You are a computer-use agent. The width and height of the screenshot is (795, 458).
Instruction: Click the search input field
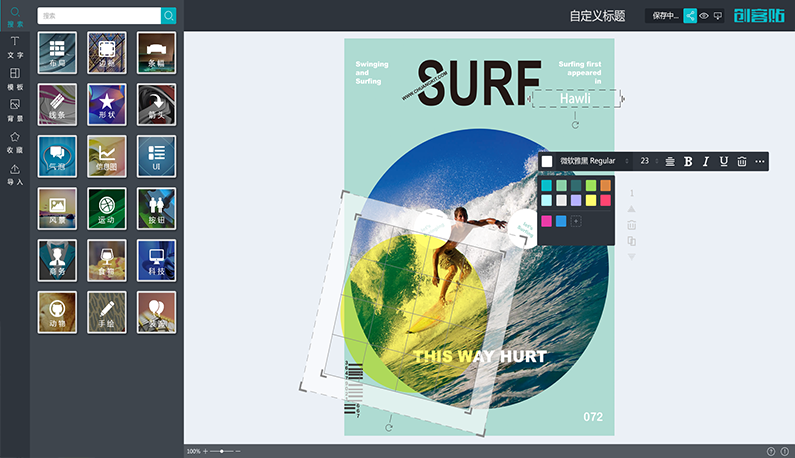click(98, 16)
